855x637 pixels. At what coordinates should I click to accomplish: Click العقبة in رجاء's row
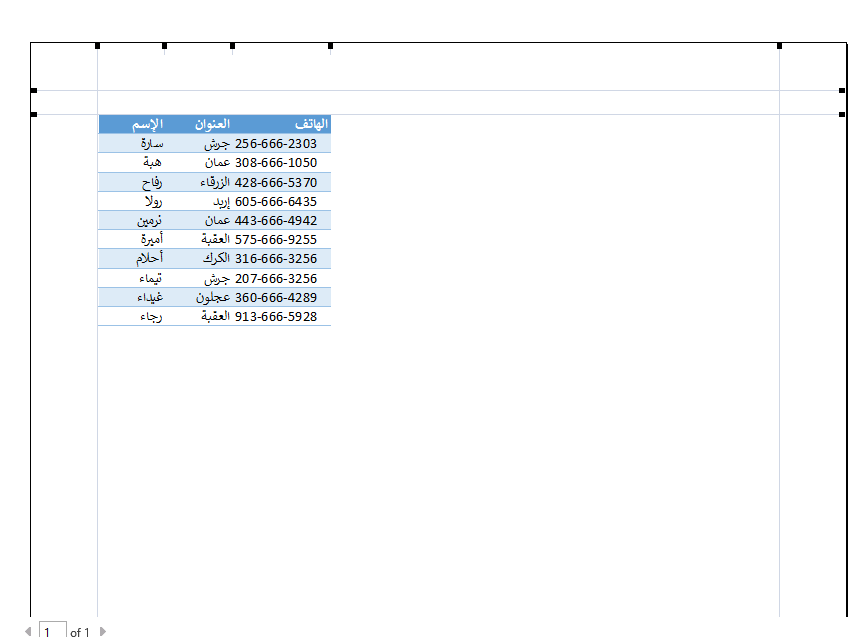pyautogui.click(x=216, y=316)
